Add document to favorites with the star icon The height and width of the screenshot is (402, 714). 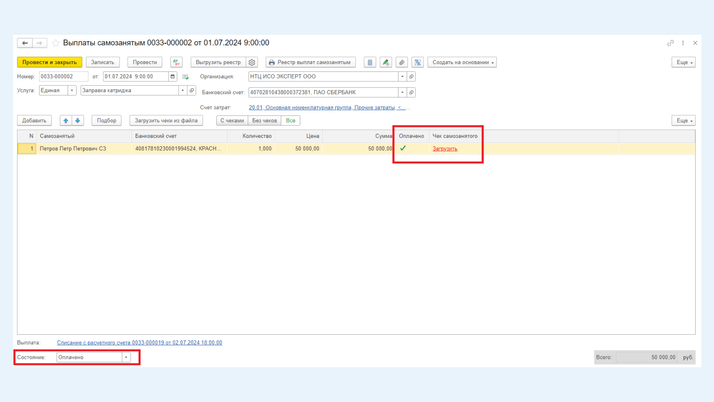coord(56,43)
